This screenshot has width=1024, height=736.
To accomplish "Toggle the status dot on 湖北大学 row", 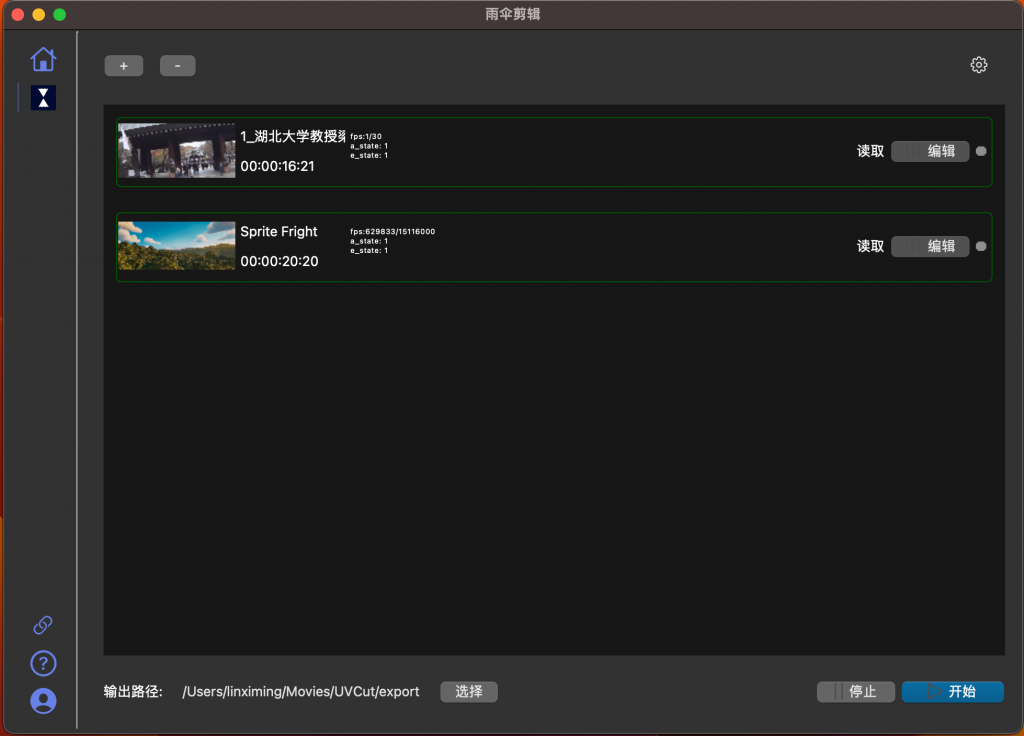I will coord(981,152).
